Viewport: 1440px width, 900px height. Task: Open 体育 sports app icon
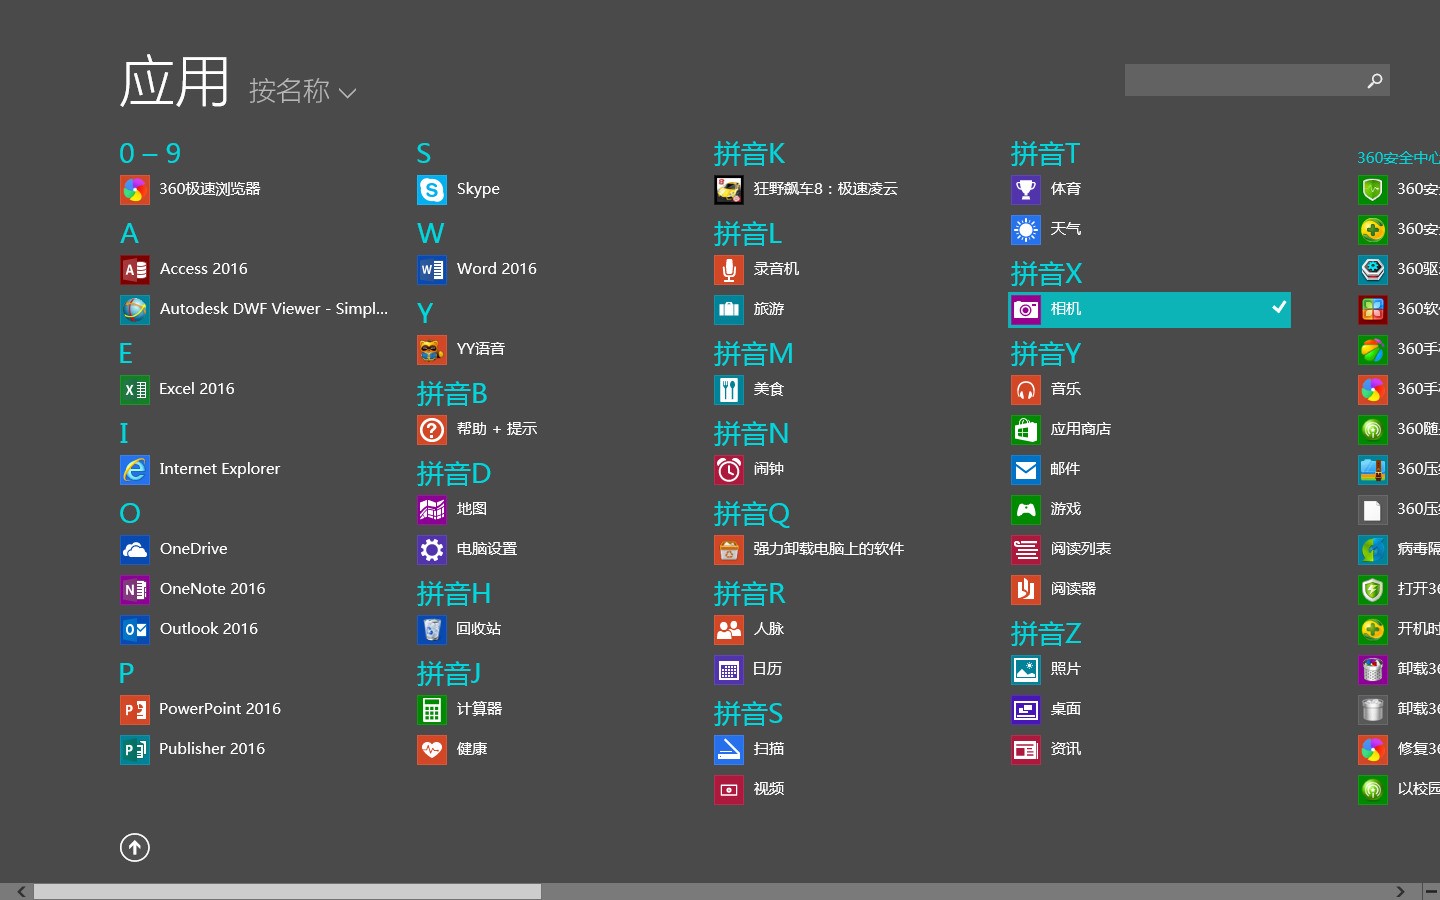[1026, 189]
